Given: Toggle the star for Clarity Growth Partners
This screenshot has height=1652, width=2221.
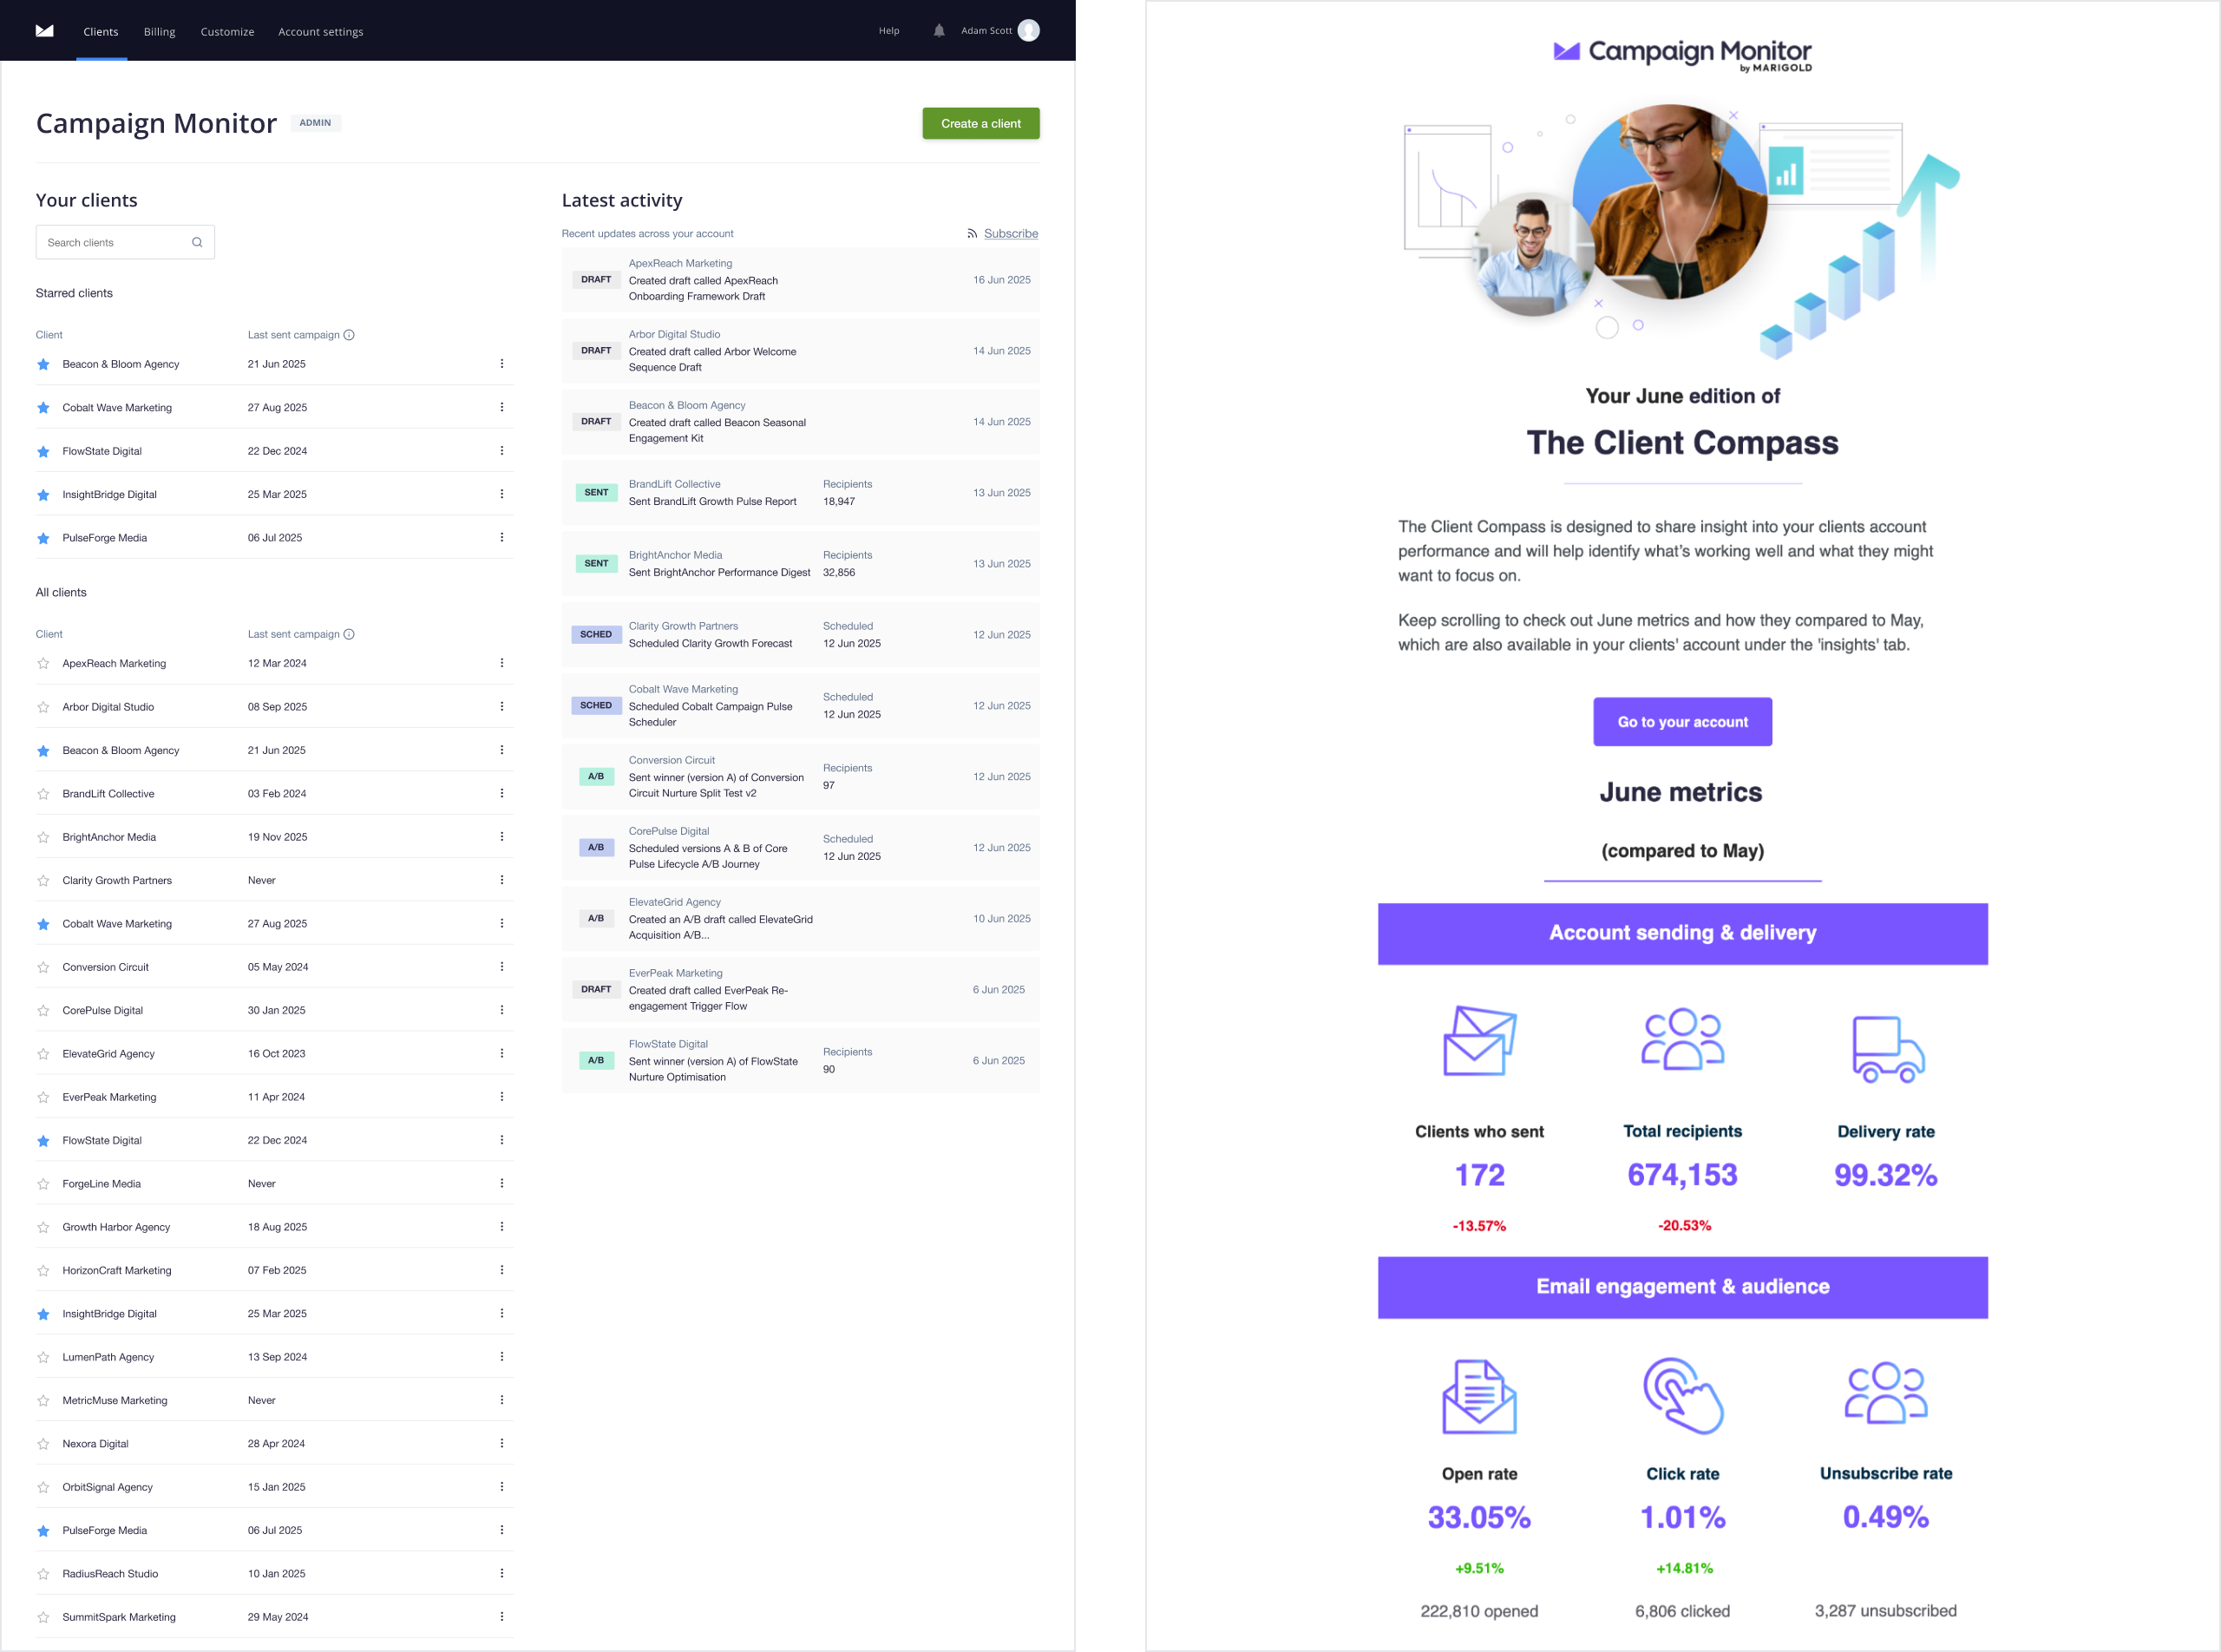Looking at the screenshot, I should coord(43,881).
